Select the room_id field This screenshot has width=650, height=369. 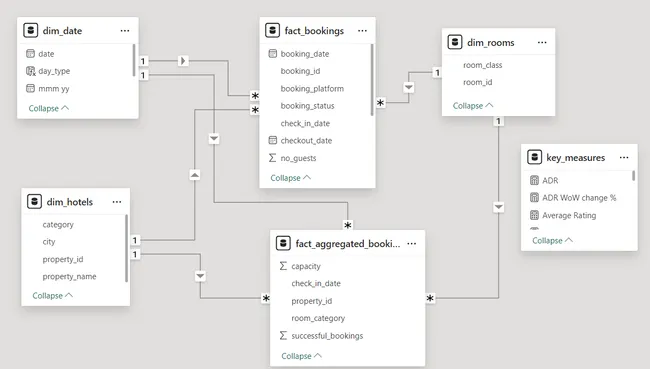pyautogui.click(x=478, y=82)
